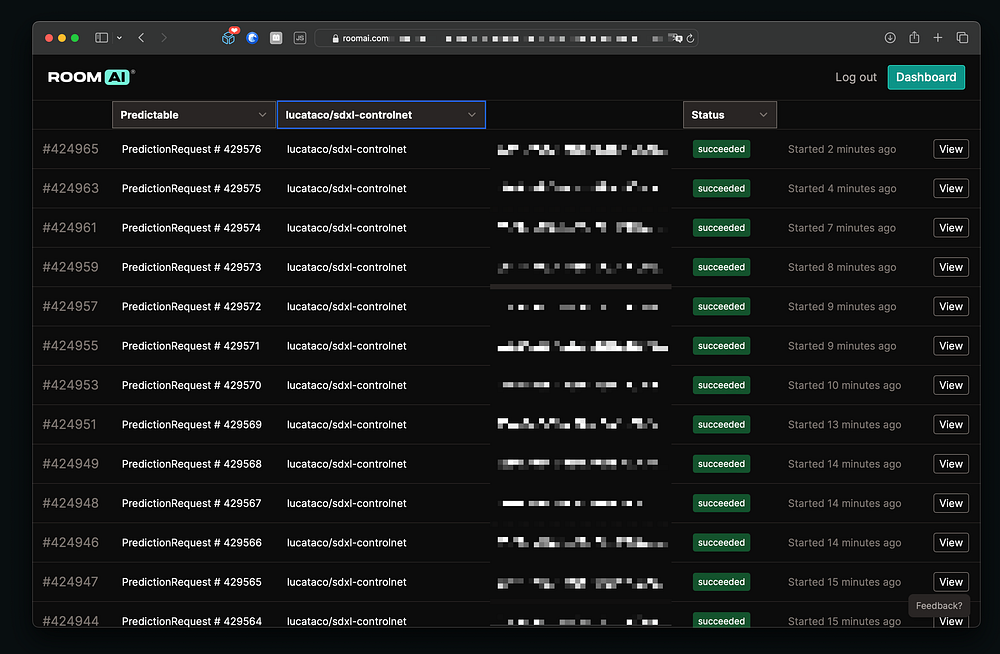
Task: Expand sidebar options chevron next to sidebar icon
Action: coord(120,38)
